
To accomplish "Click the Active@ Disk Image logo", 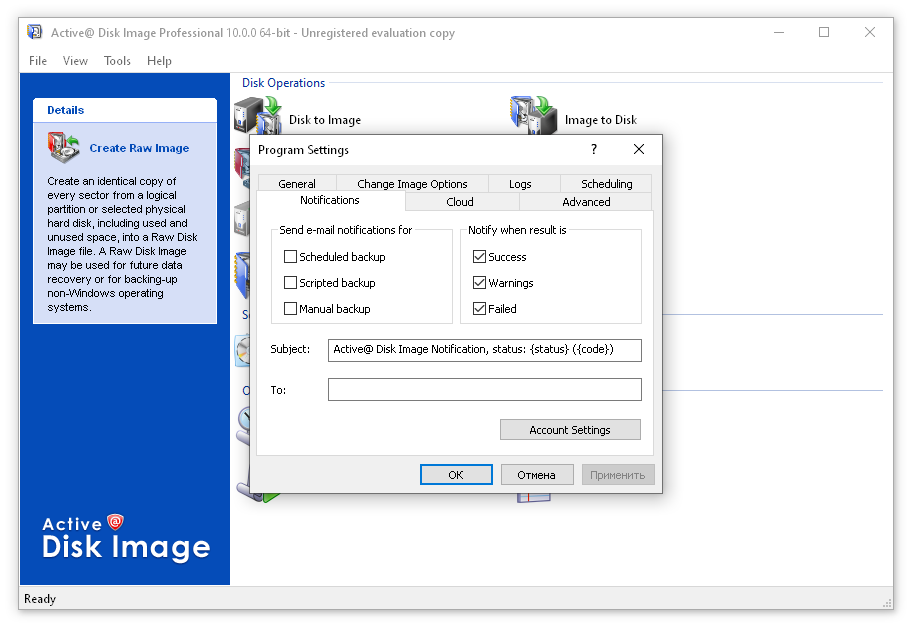I will [125, 538].
